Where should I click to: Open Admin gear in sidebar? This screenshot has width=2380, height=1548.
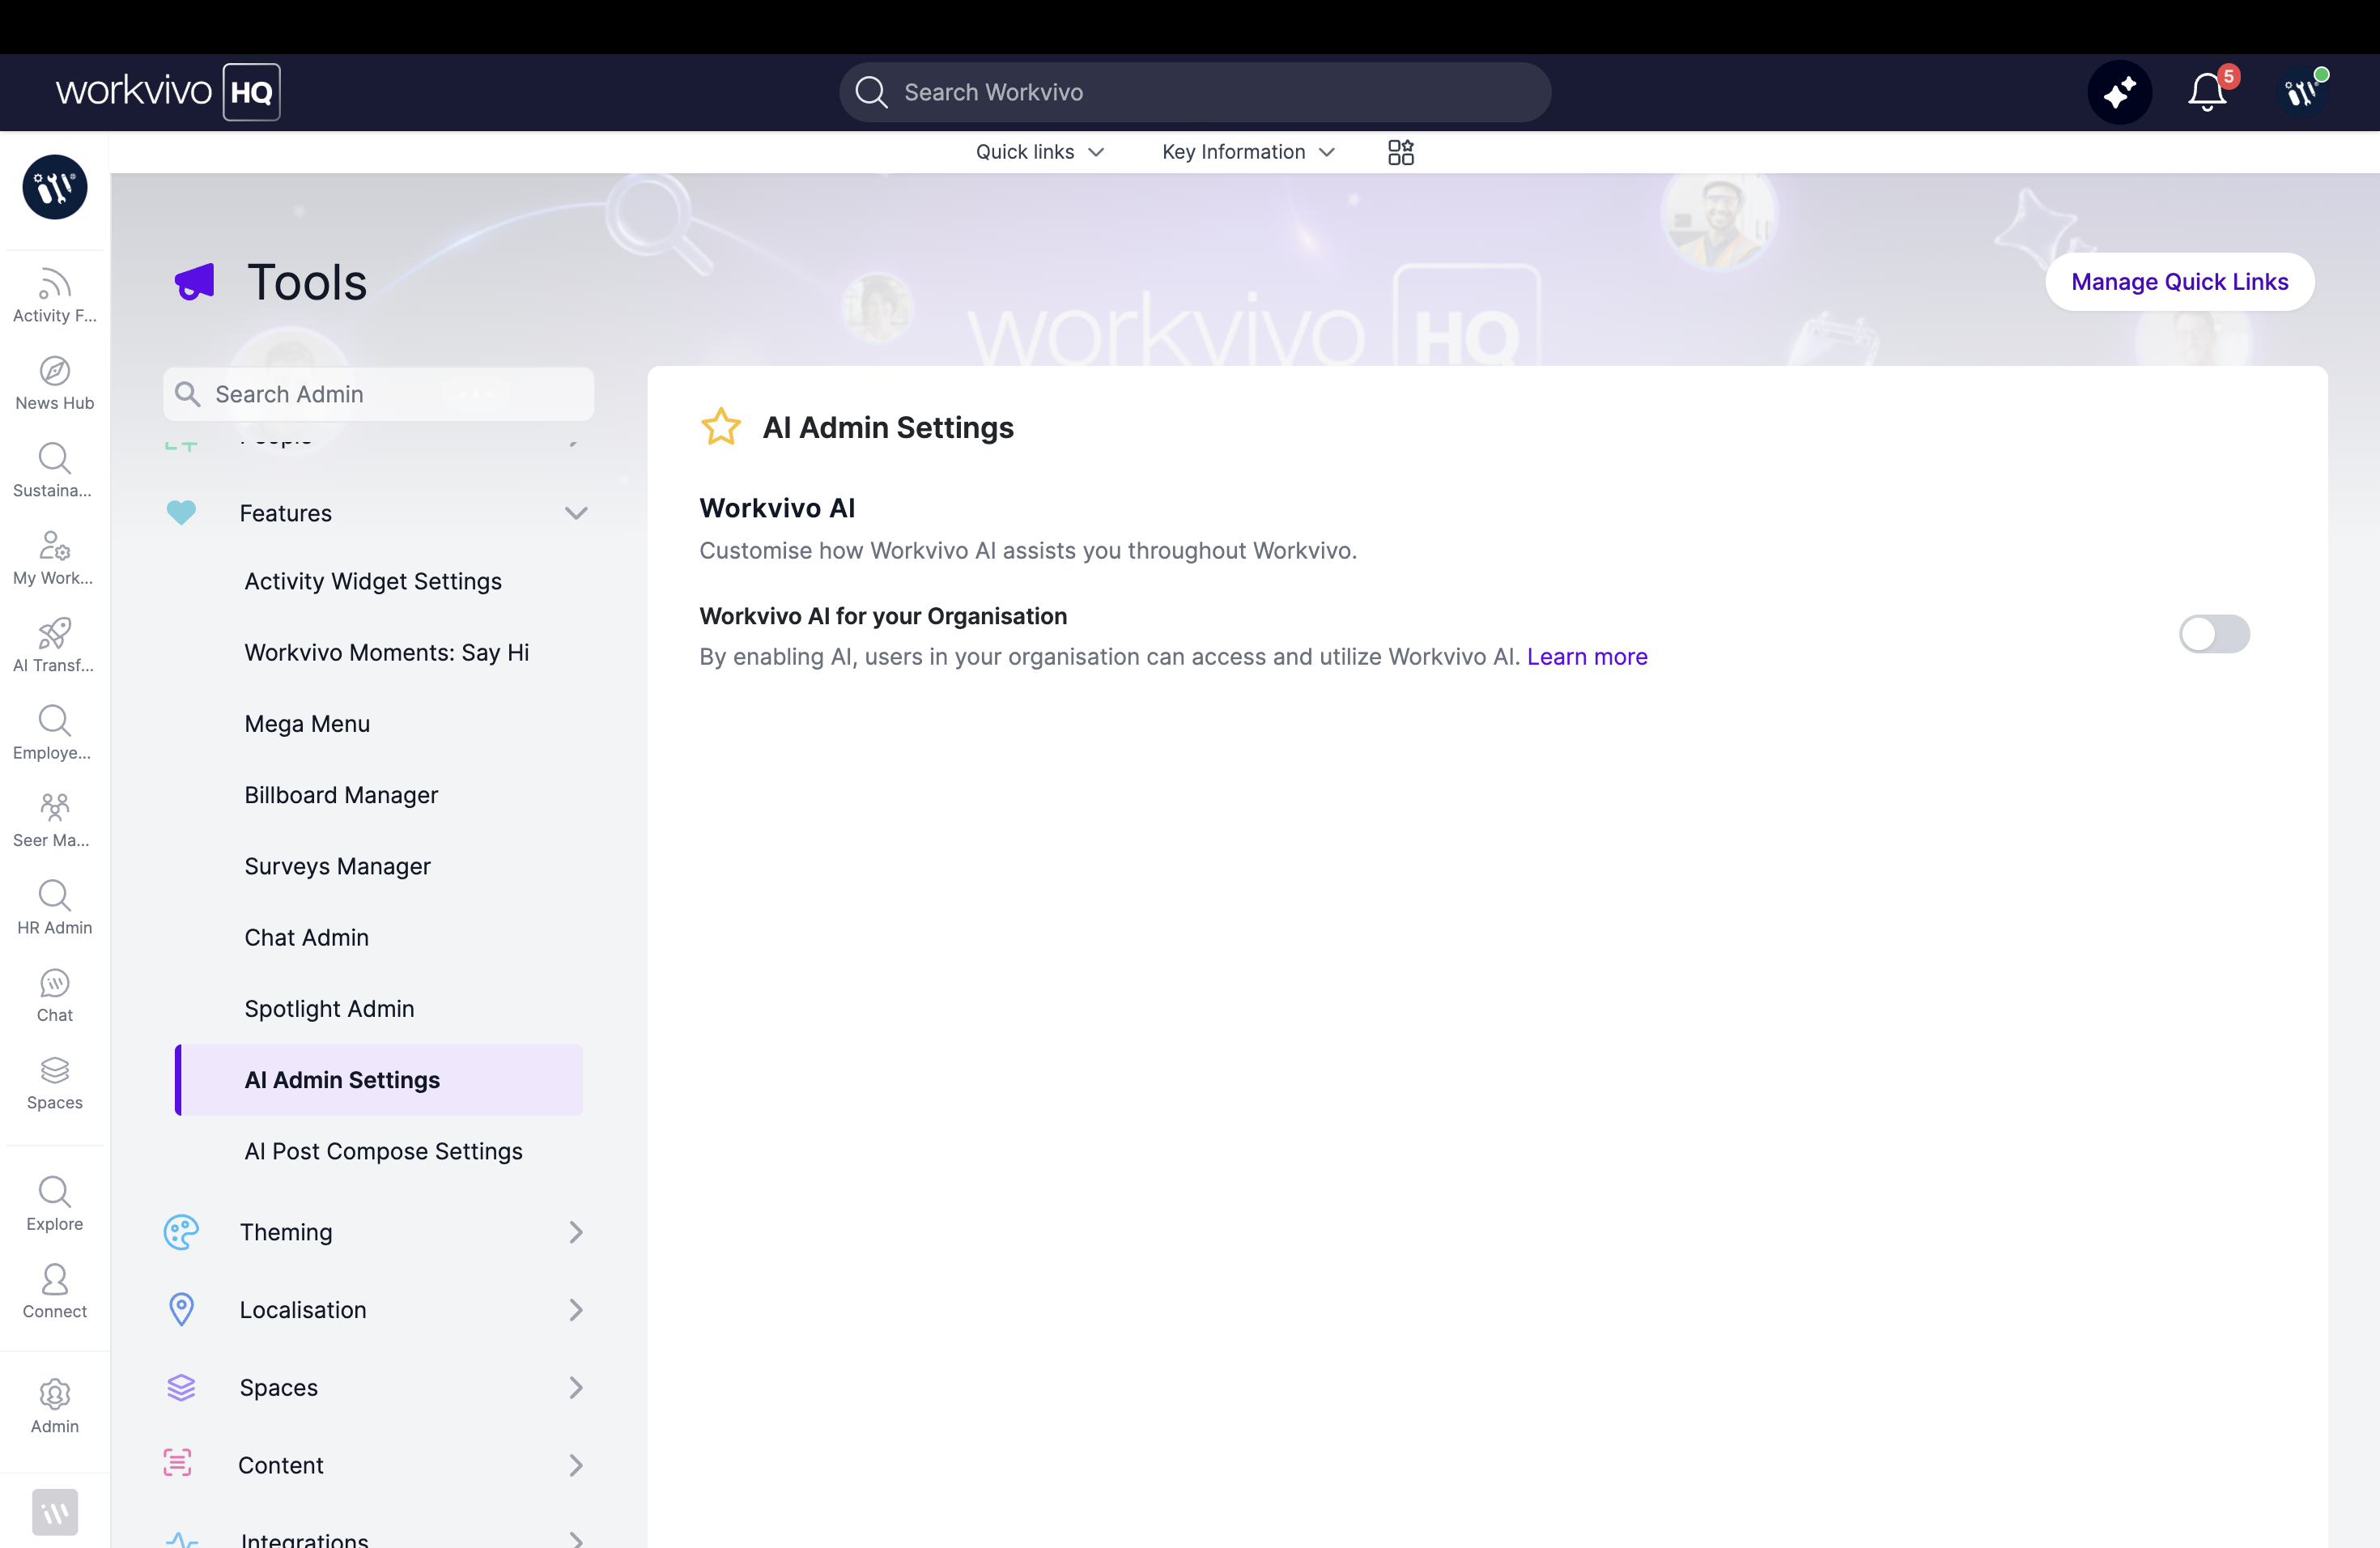55,1406
